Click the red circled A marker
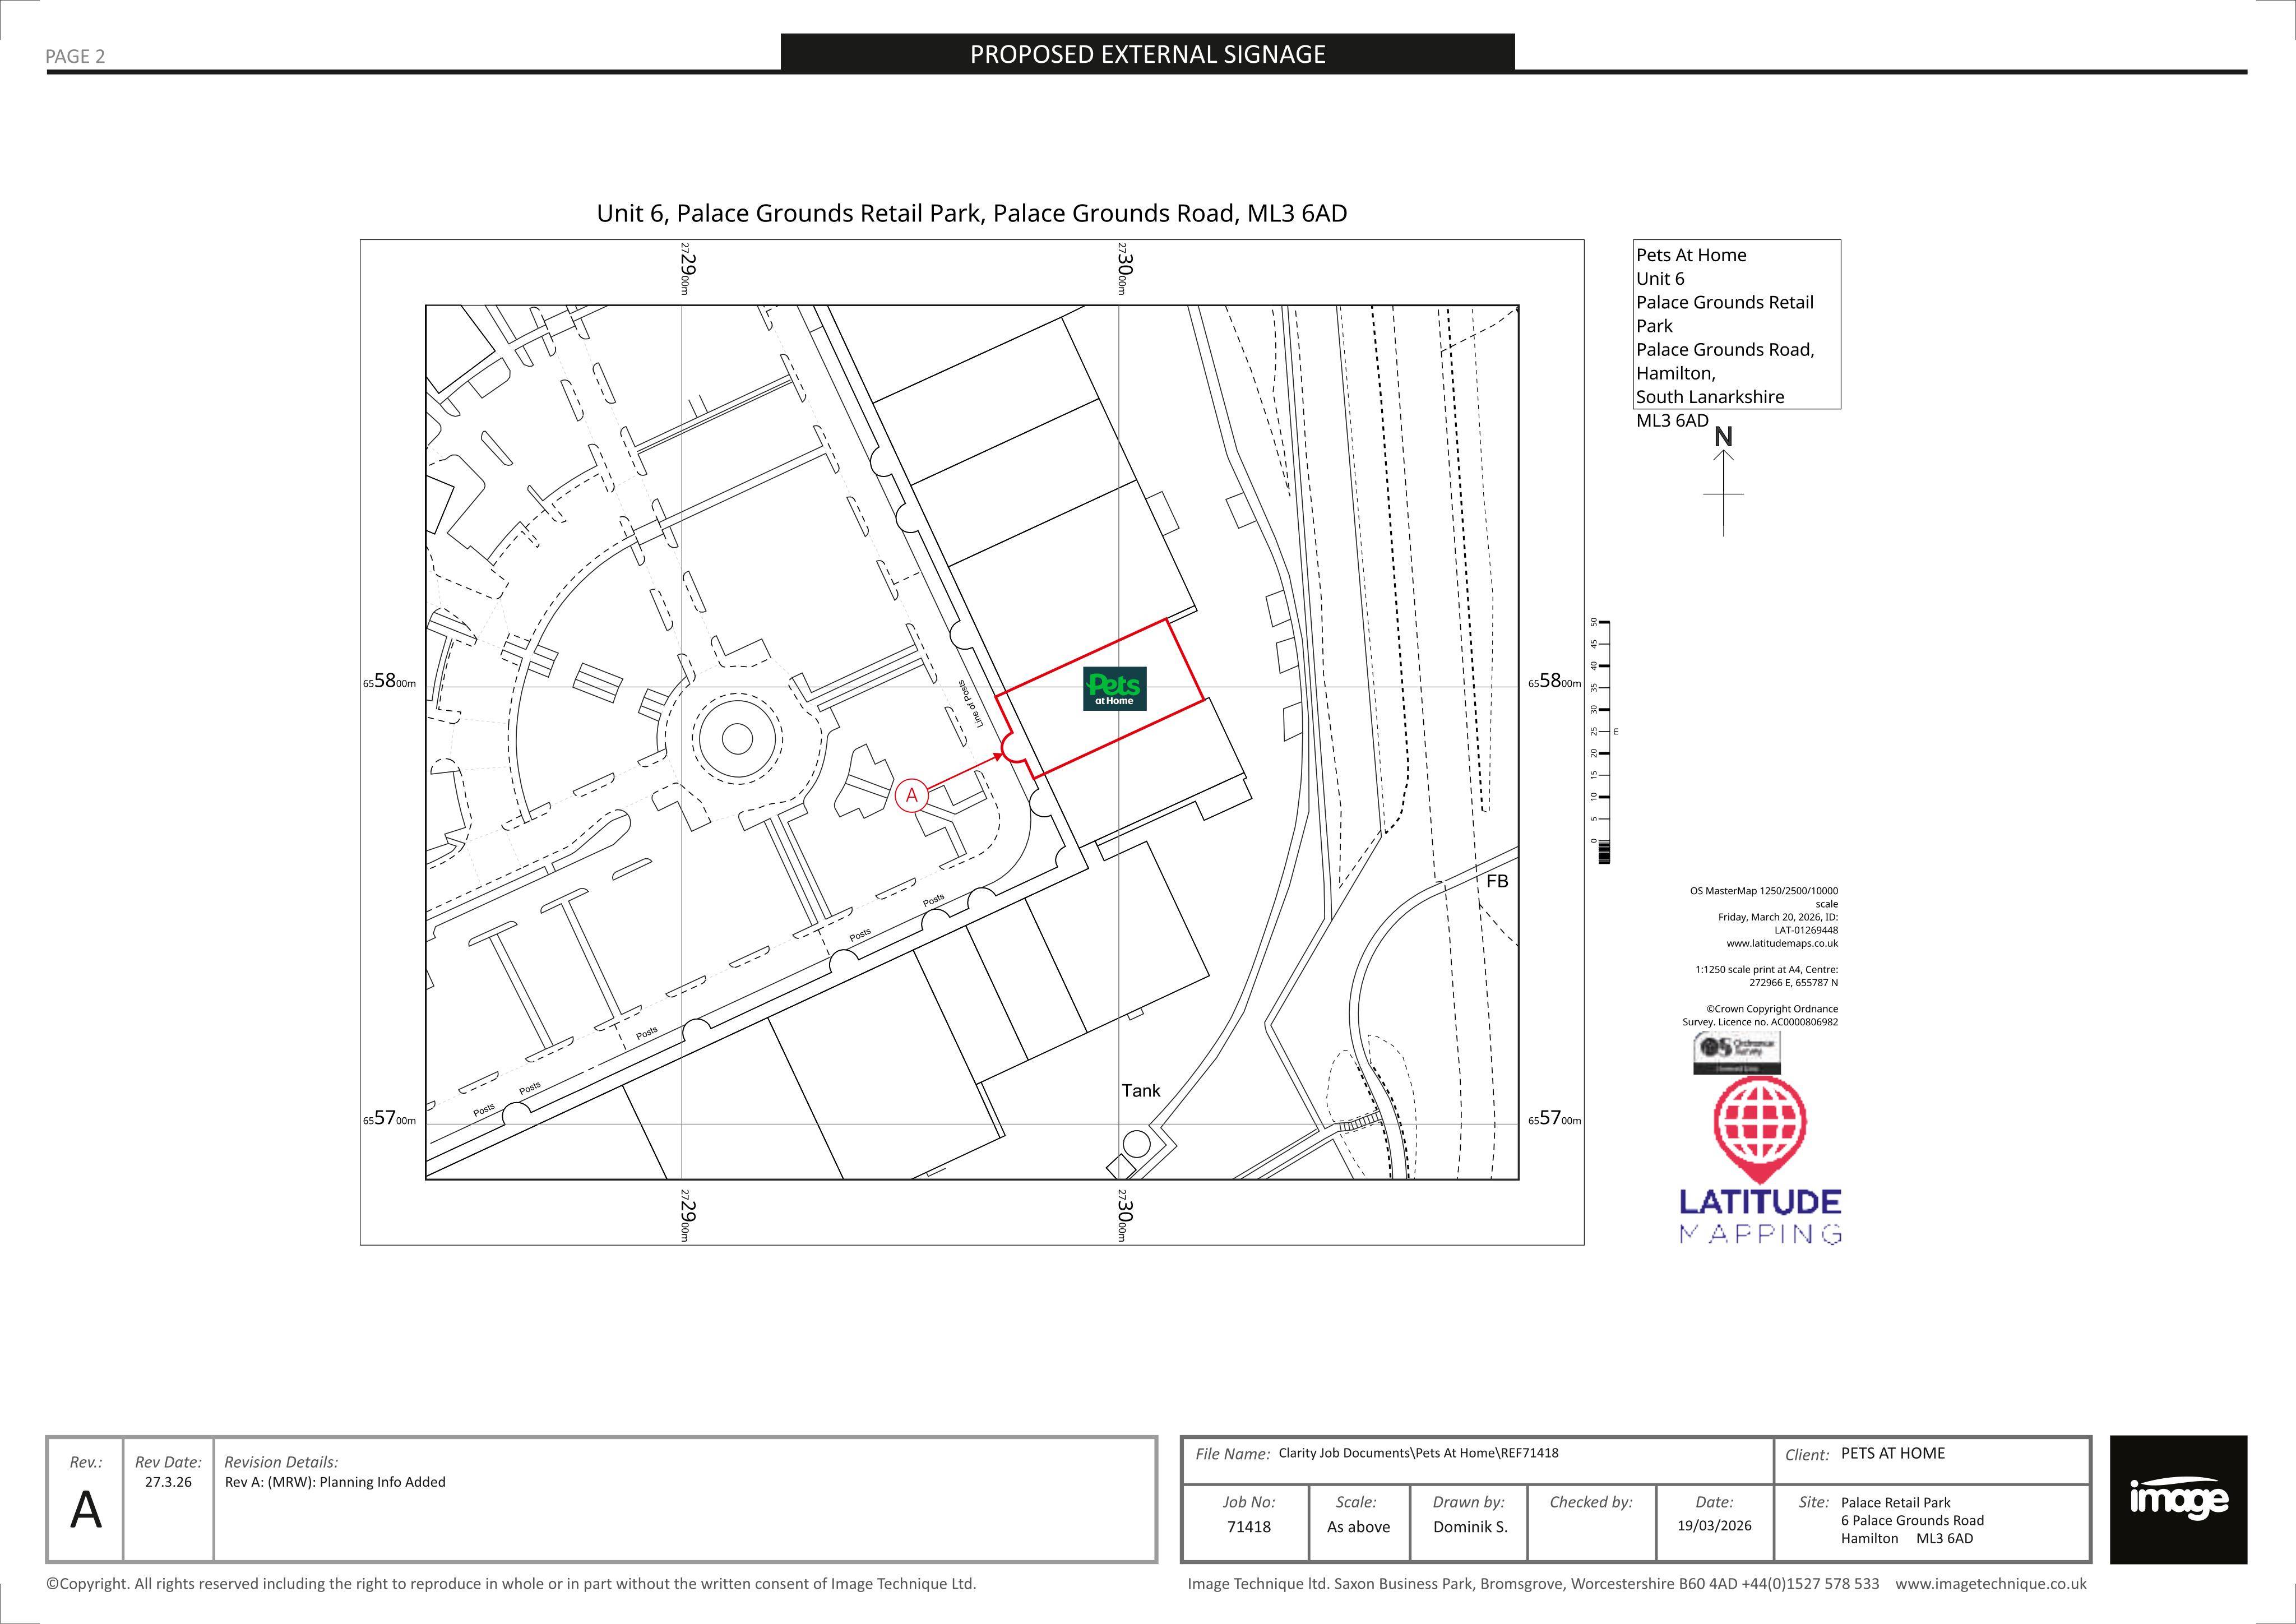This screenshot has height=1624, width=2296. 911,796
